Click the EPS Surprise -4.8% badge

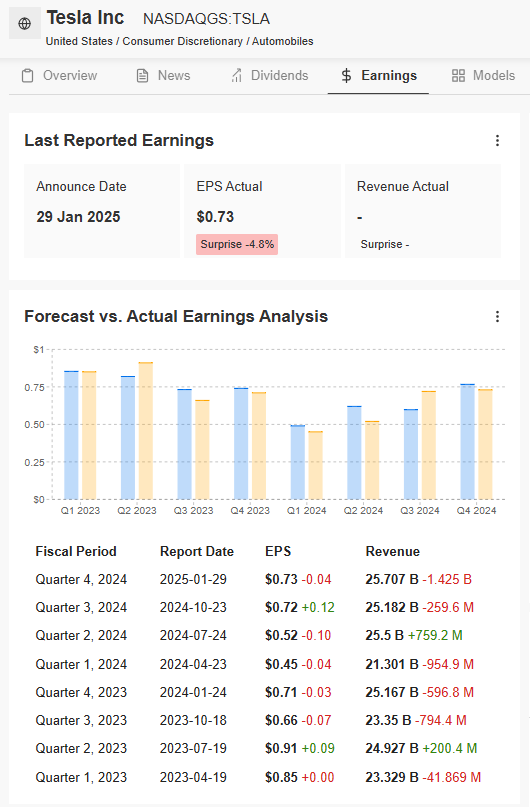tap(237, 244)
